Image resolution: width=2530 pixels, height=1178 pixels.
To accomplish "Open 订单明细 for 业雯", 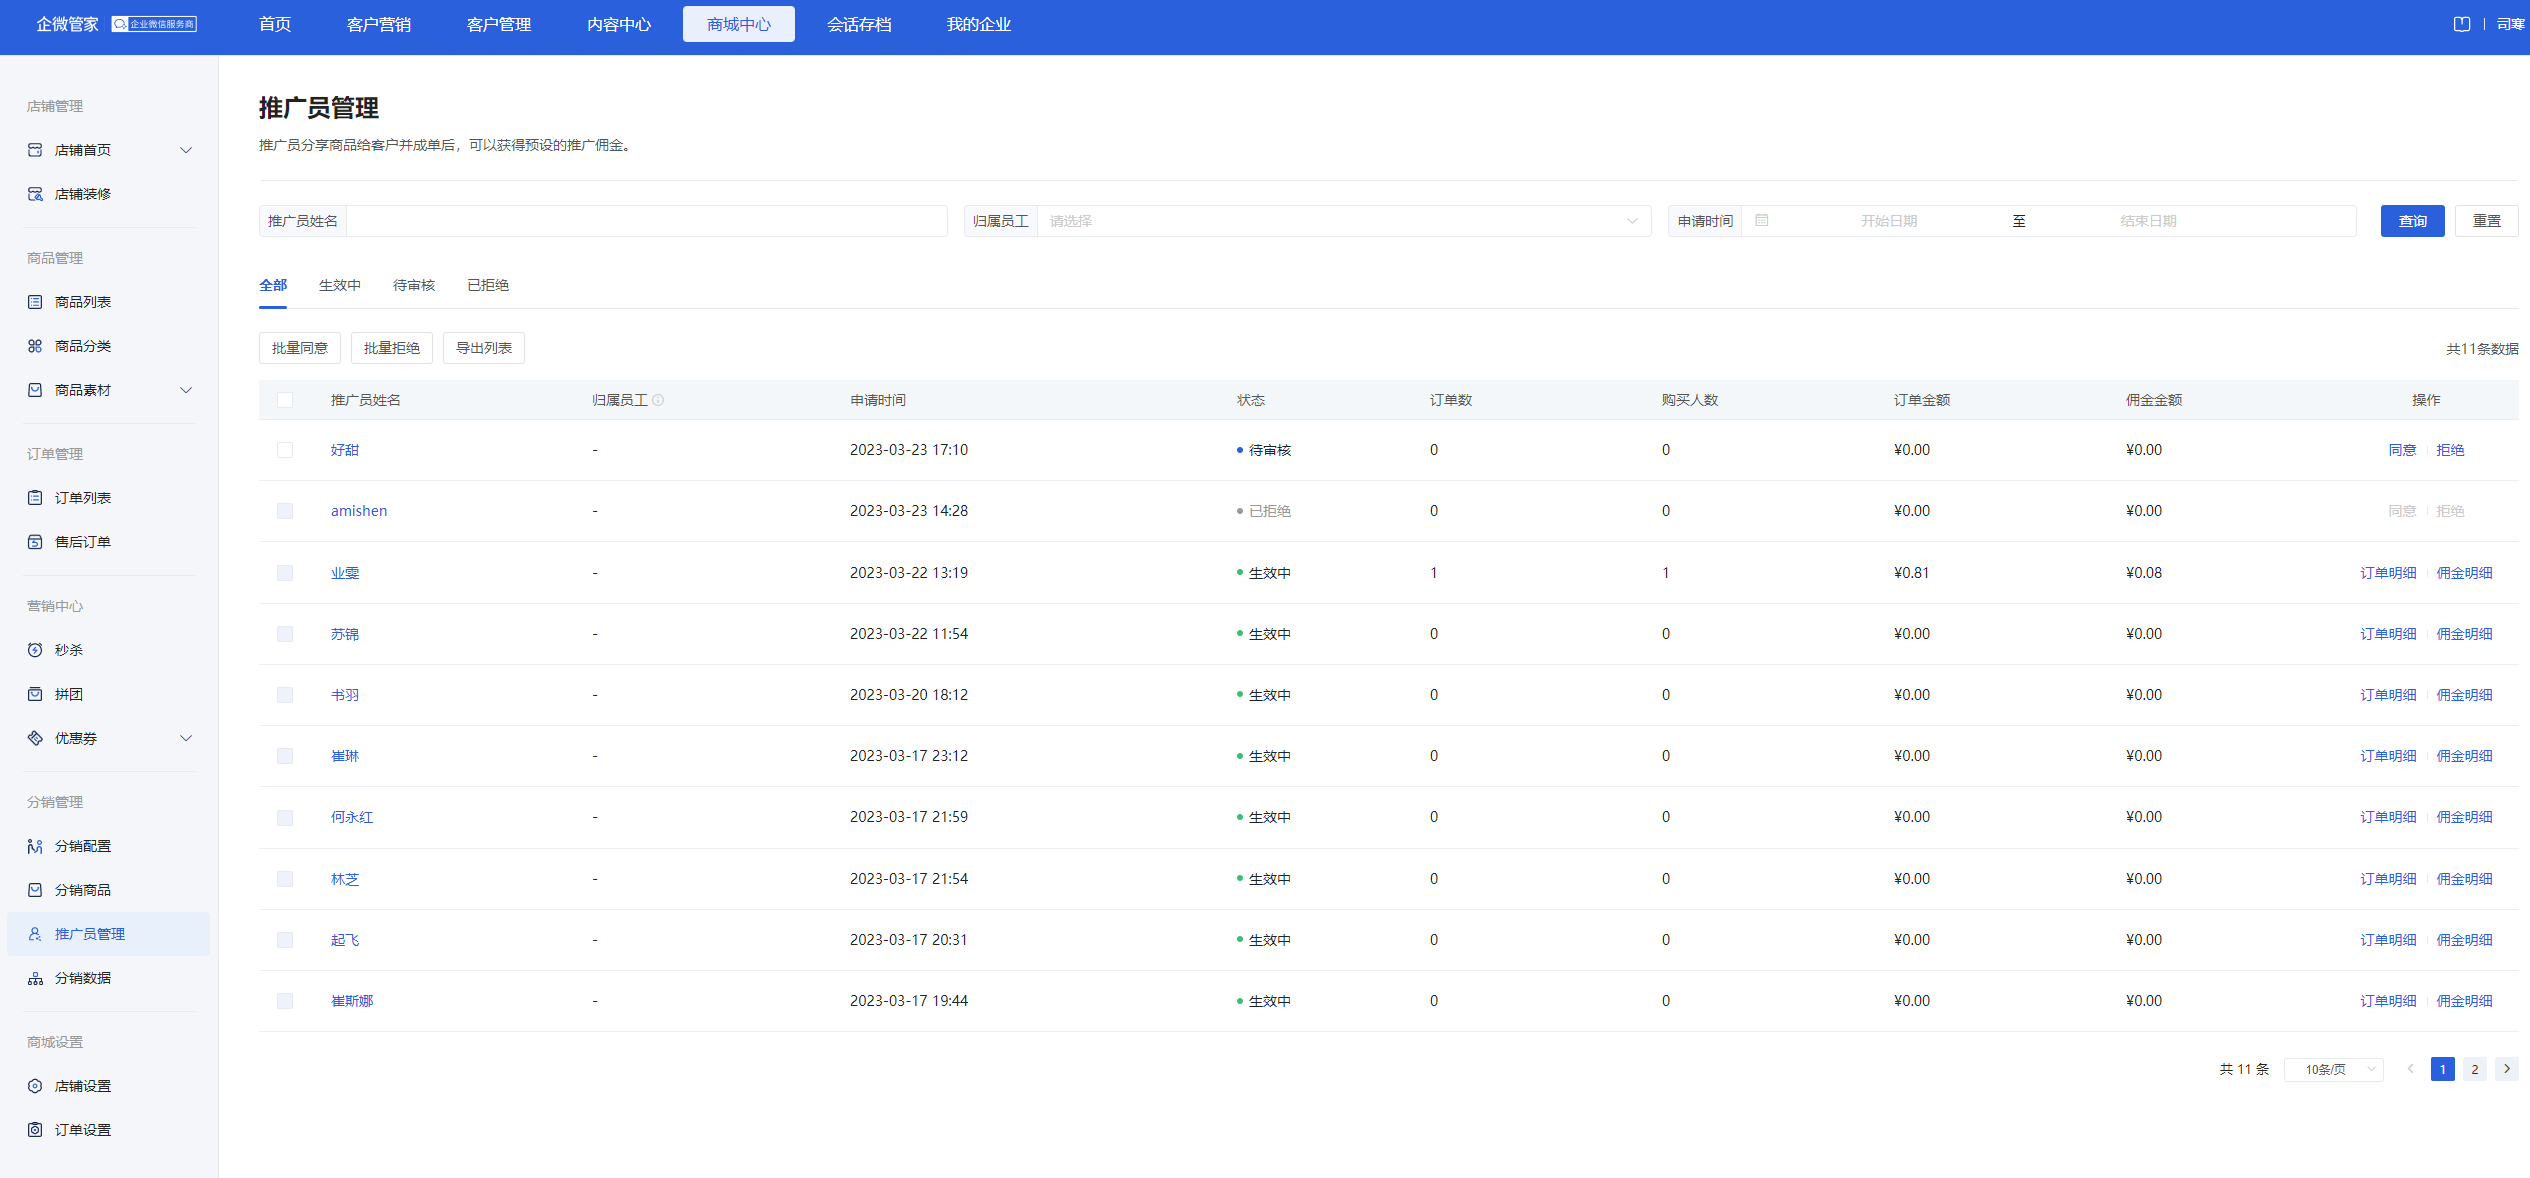I will pyautogui.click(x=2388, y=573).
